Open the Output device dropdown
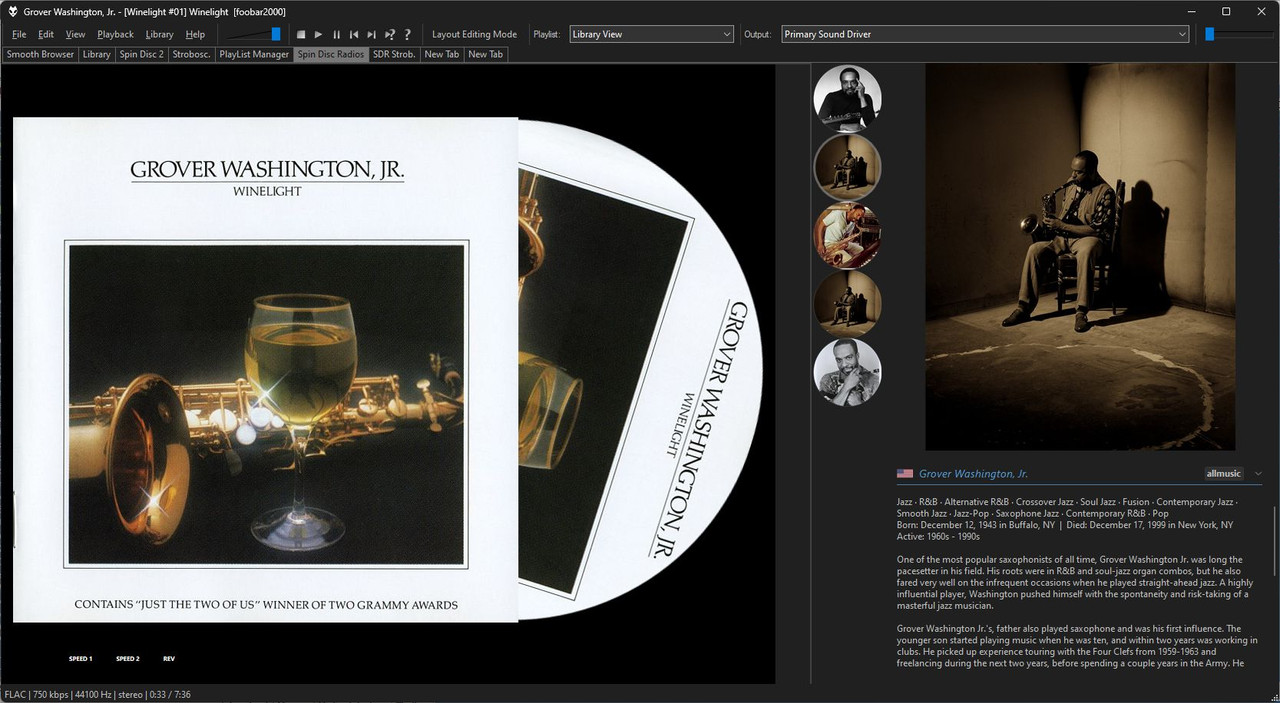The height and width of the screenshot is (703, 1280). click(985, 34)
